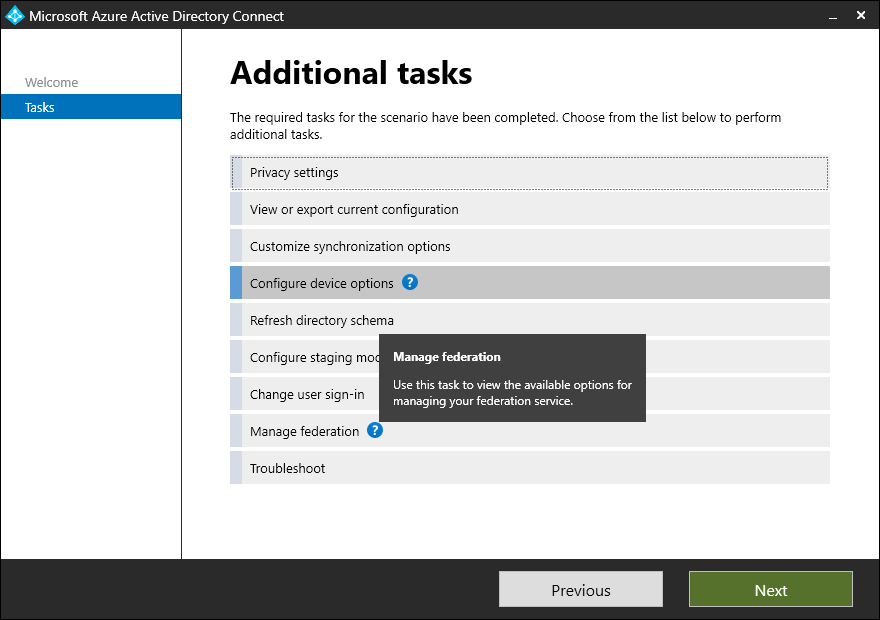Select the Tasks step in sidebar
This screenshot has height=620, width=880.
click(x=91, y=107)
